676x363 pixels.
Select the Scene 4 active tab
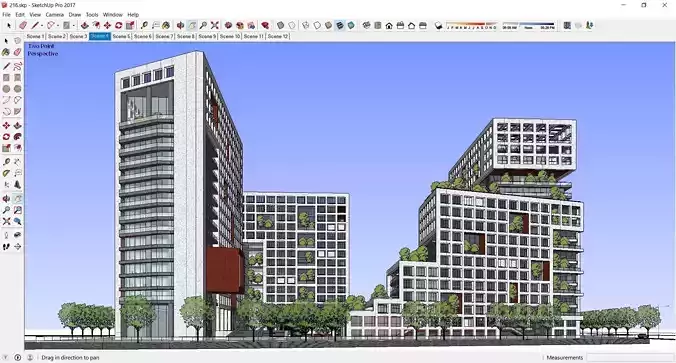(x=100, y=36)
